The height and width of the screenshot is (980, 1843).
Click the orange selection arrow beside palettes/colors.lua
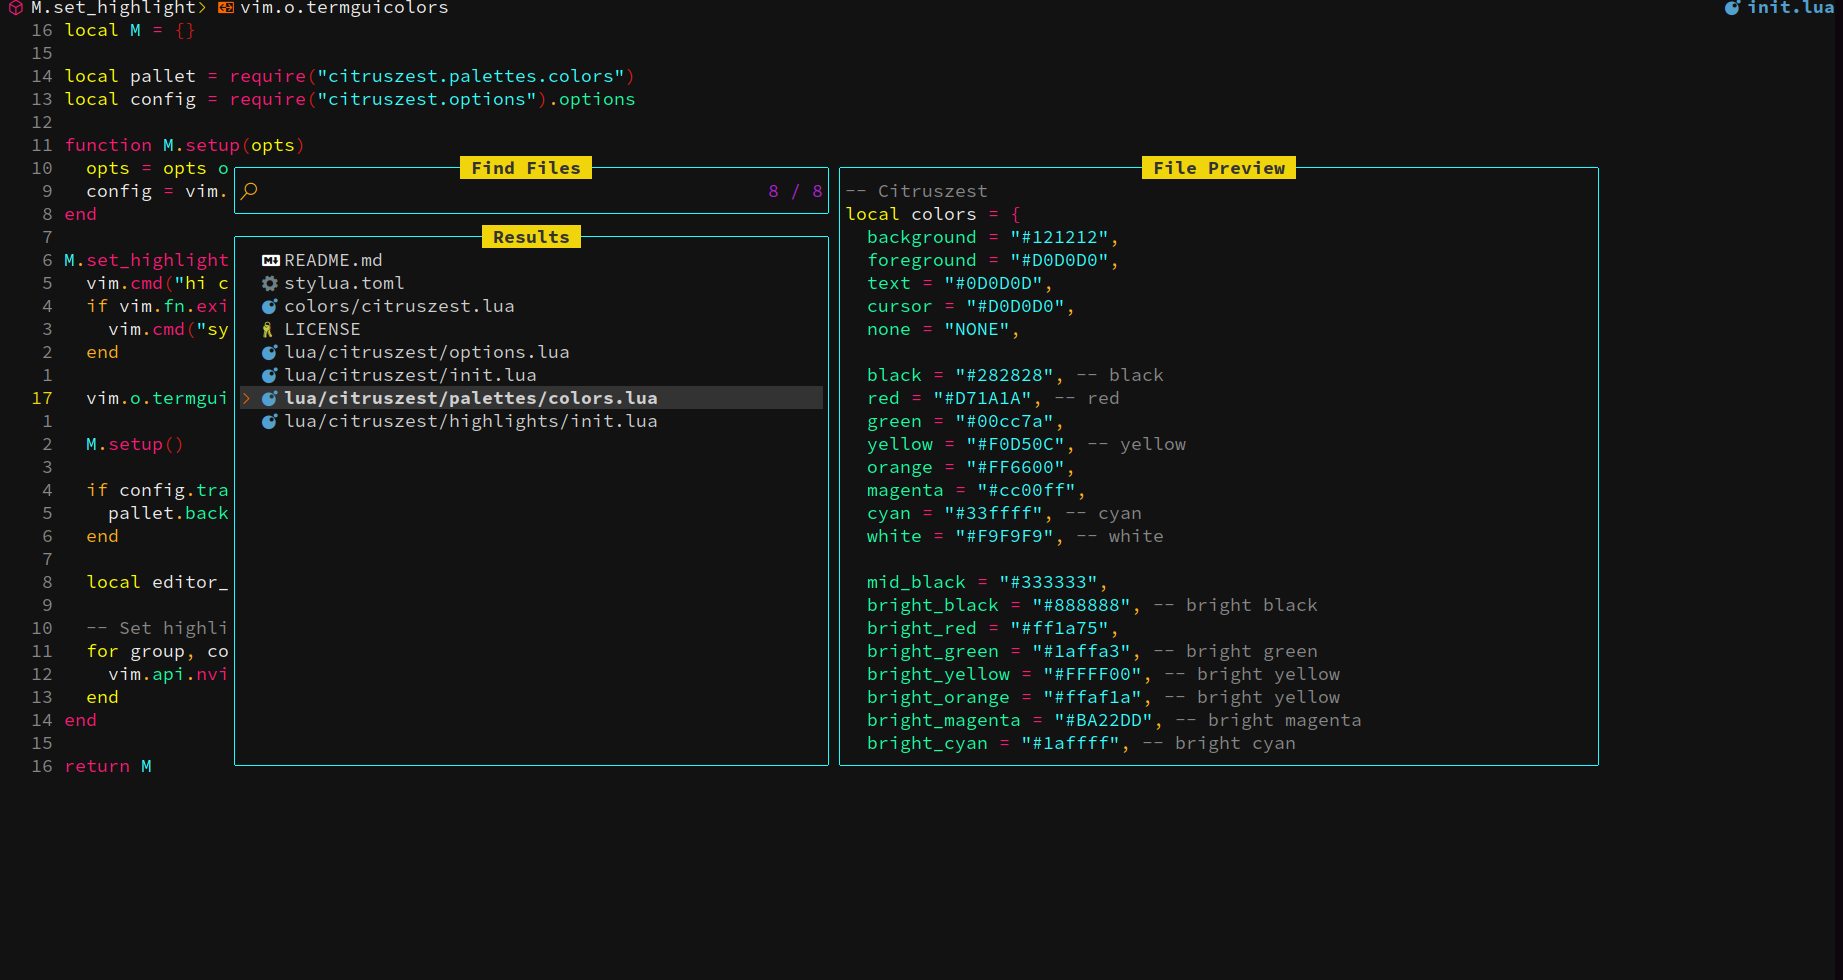pyautogui.click(x=246, y=398)
